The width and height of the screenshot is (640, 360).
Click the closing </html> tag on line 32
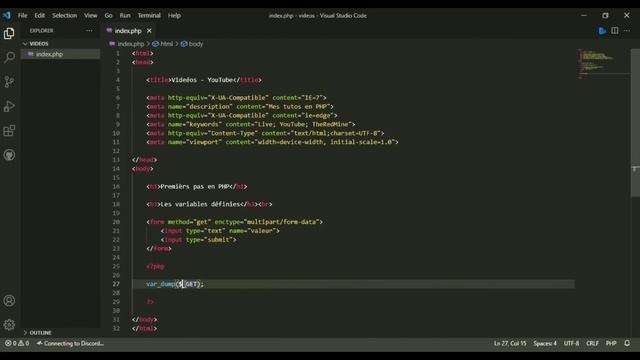(x=144, y=328)
